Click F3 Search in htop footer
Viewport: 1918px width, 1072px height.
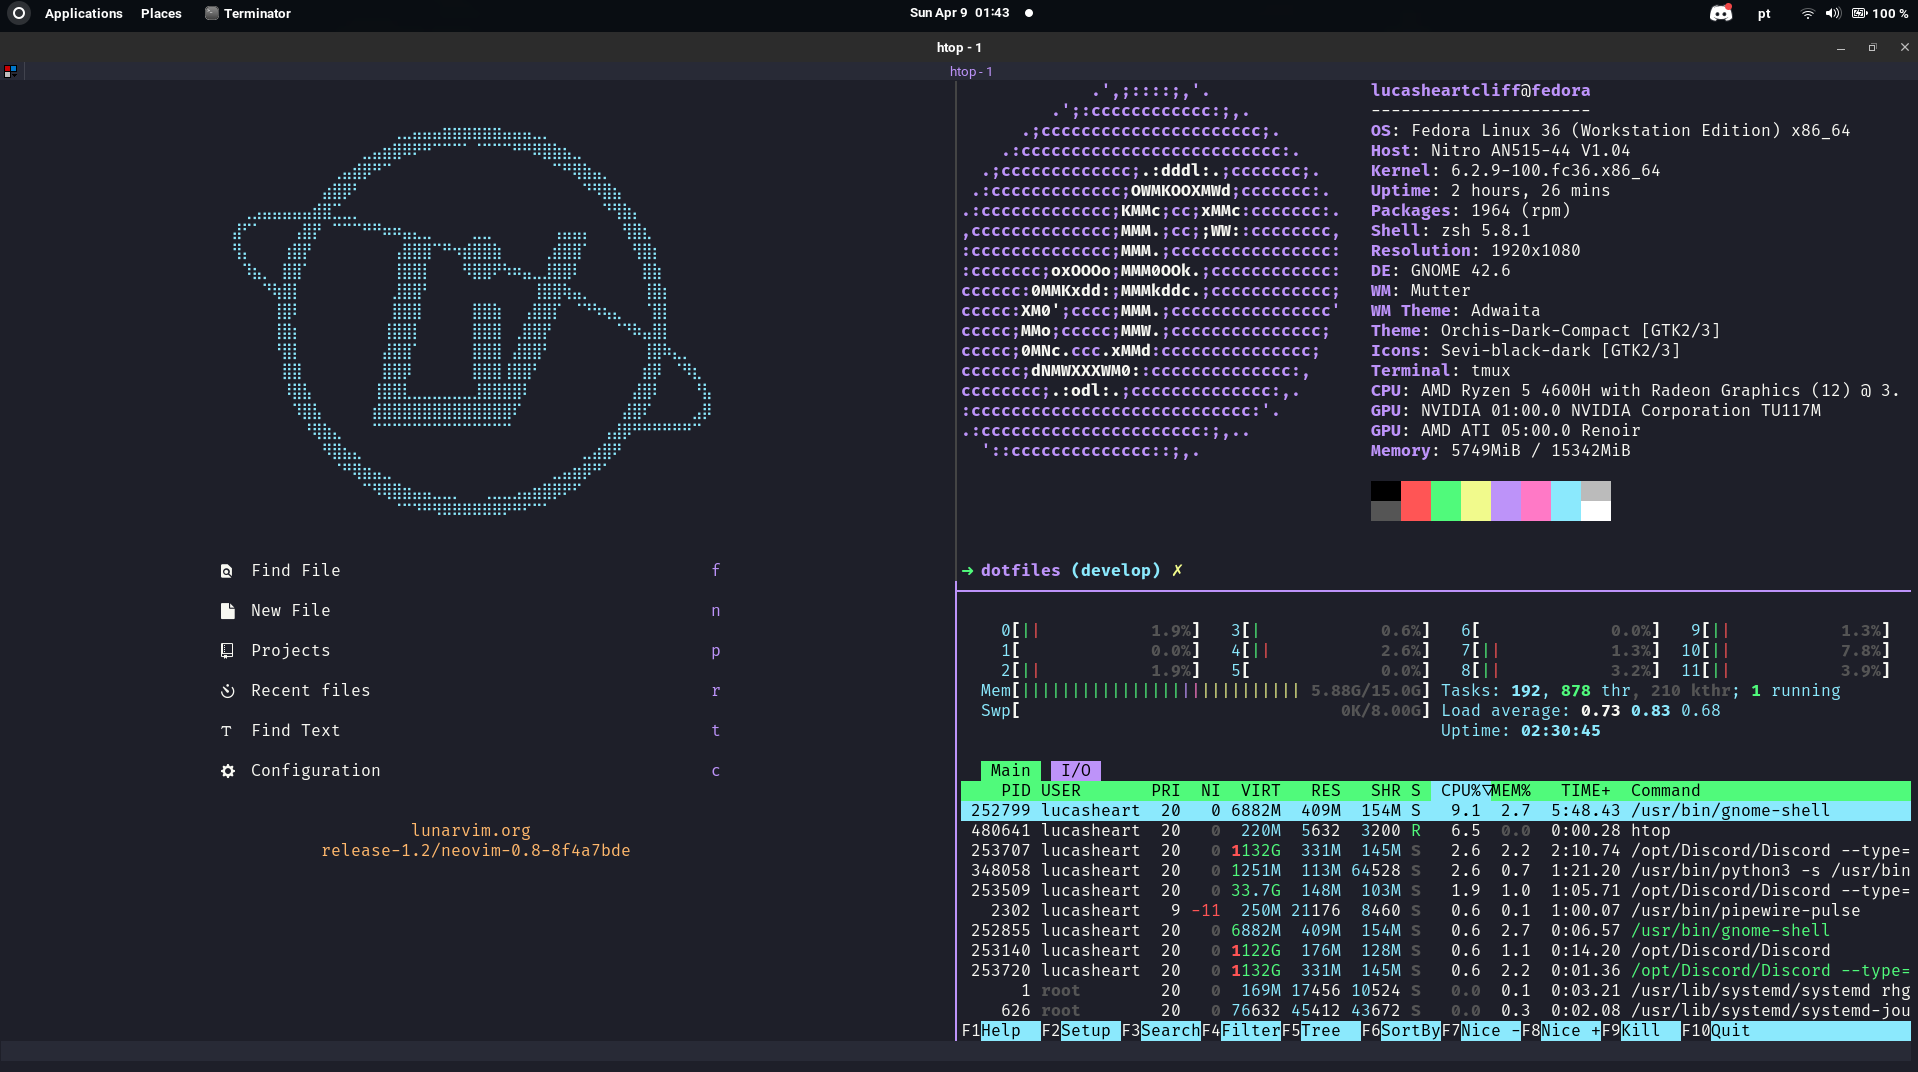(1161, 1030)
